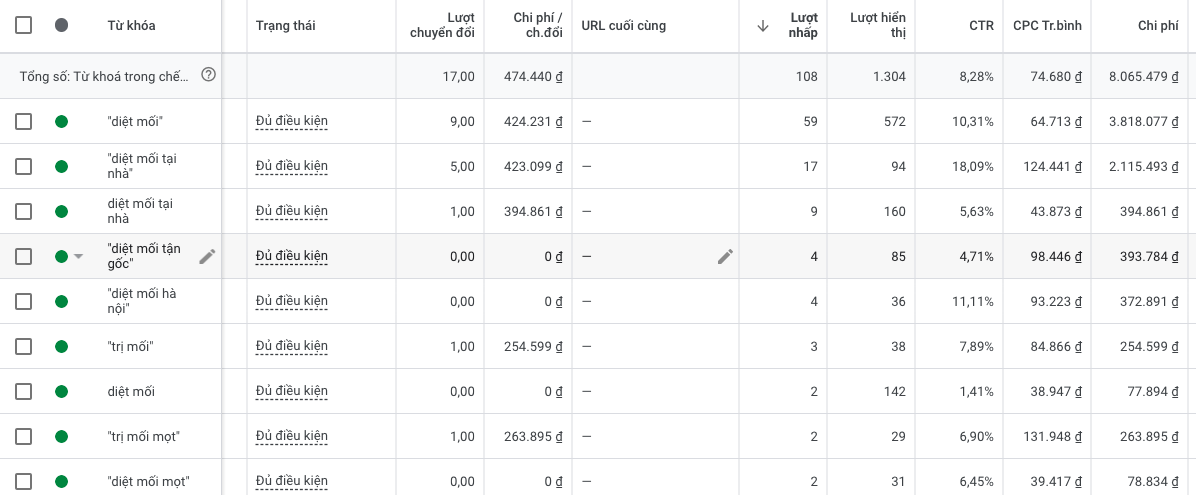Click edit pencil next to "diệt mối tận gốc" keyword
The height and width of the screenshot is (495, 1196).
[207, 256]
